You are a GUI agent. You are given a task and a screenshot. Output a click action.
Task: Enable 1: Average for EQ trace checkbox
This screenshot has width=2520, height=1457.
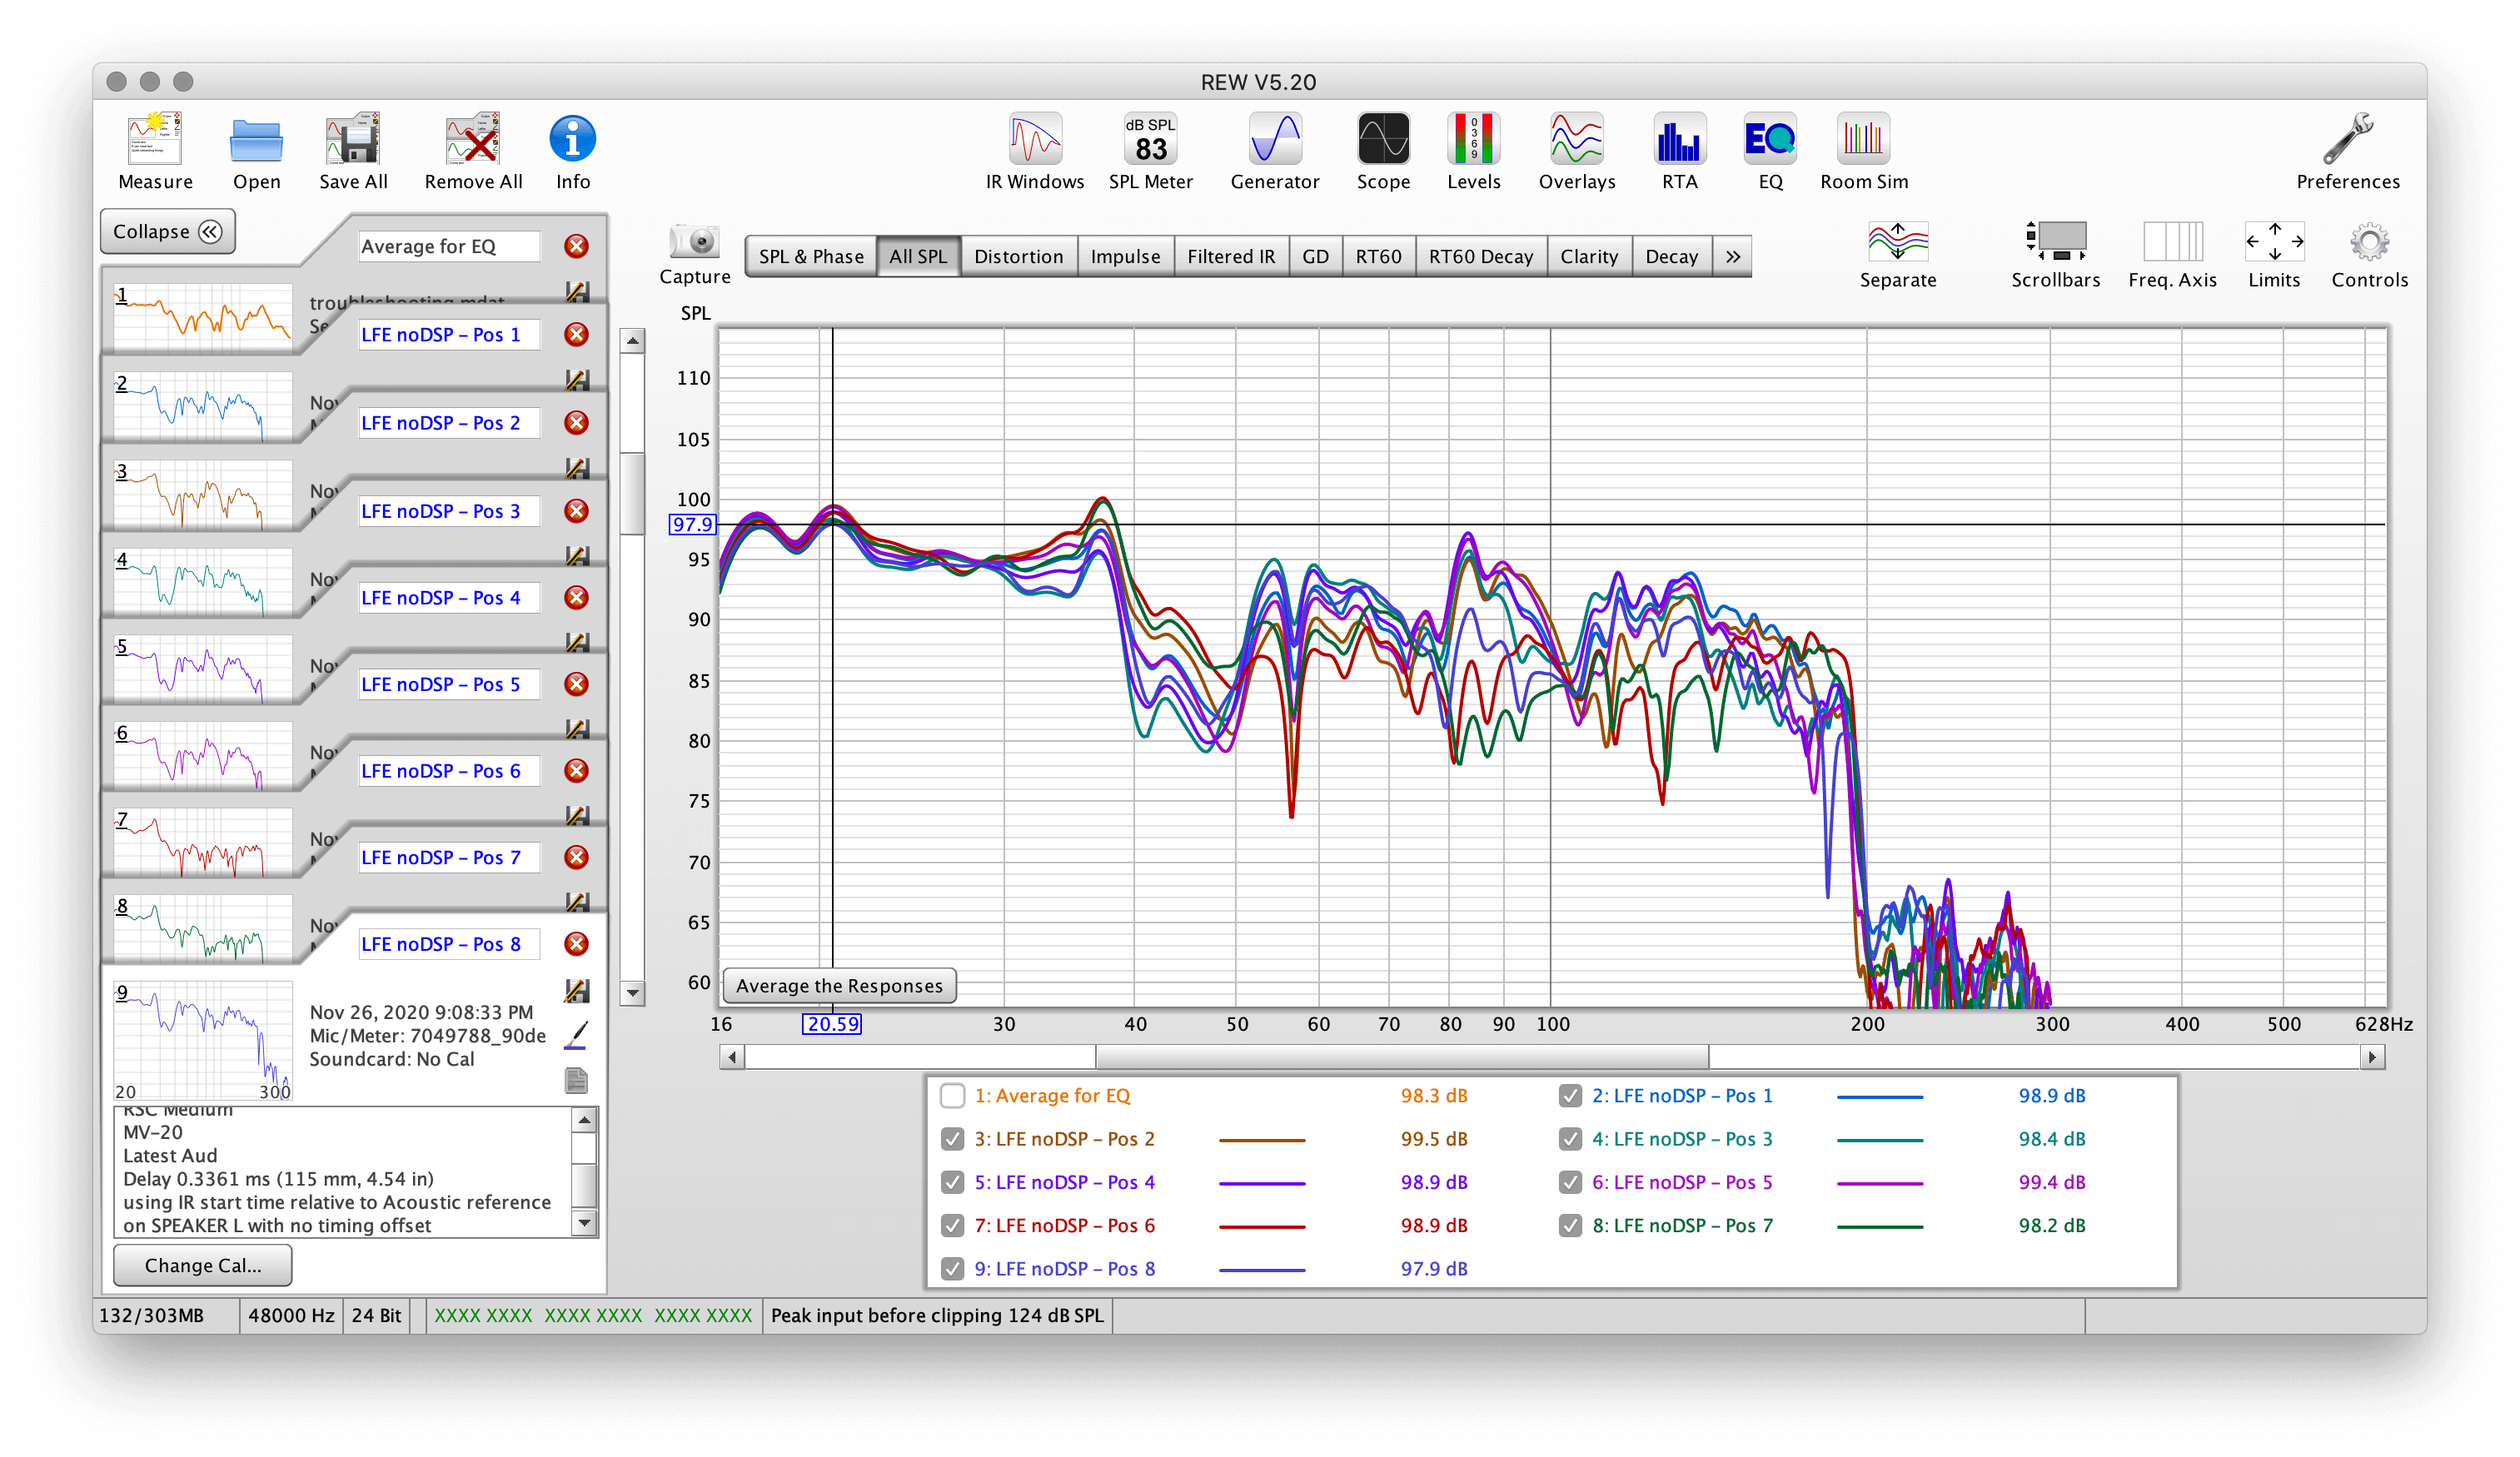coord(952,1096)
